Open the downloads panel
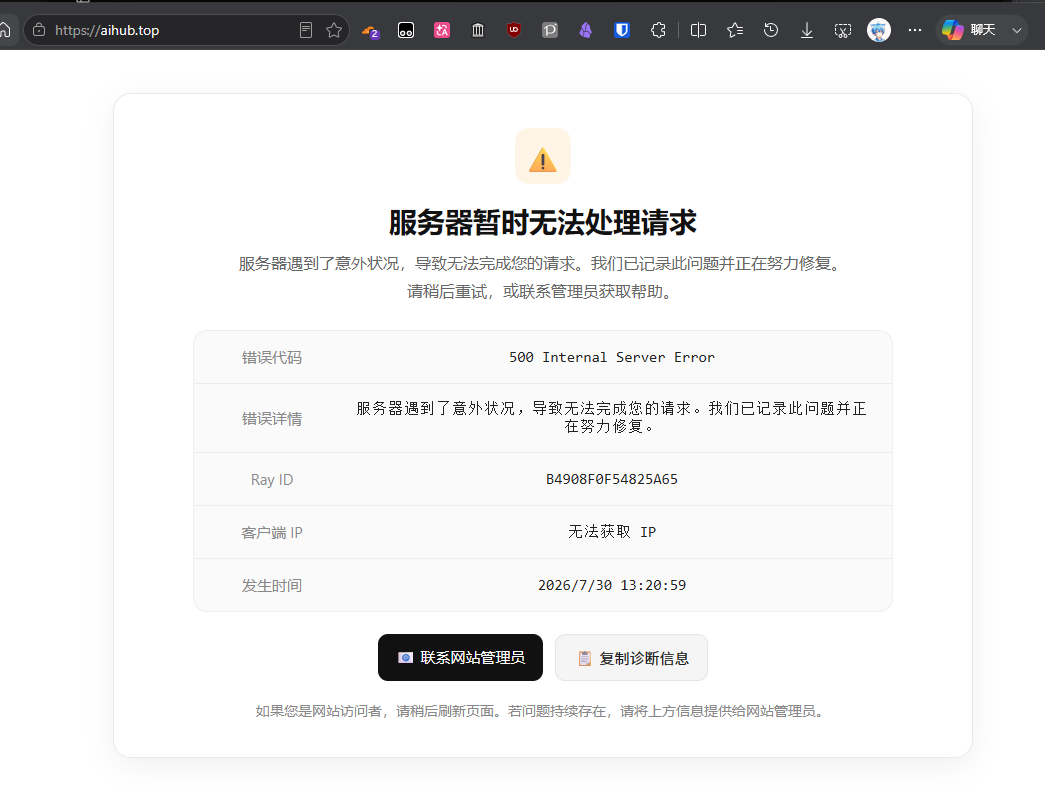Screen dimensions: 1045x791 (x=806, y=30)
